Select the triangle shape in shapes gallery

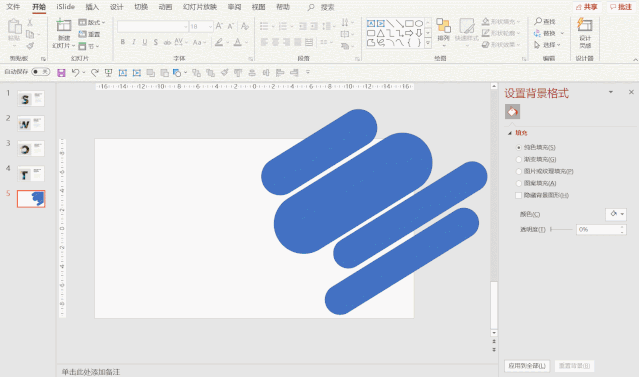(381, 33)
